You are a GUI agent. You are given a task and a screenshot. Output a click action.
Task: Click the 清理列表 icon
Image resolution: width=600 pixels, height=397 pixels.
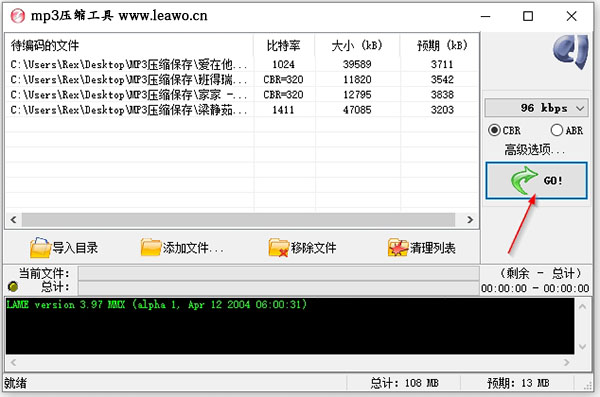tap(398, 247)
